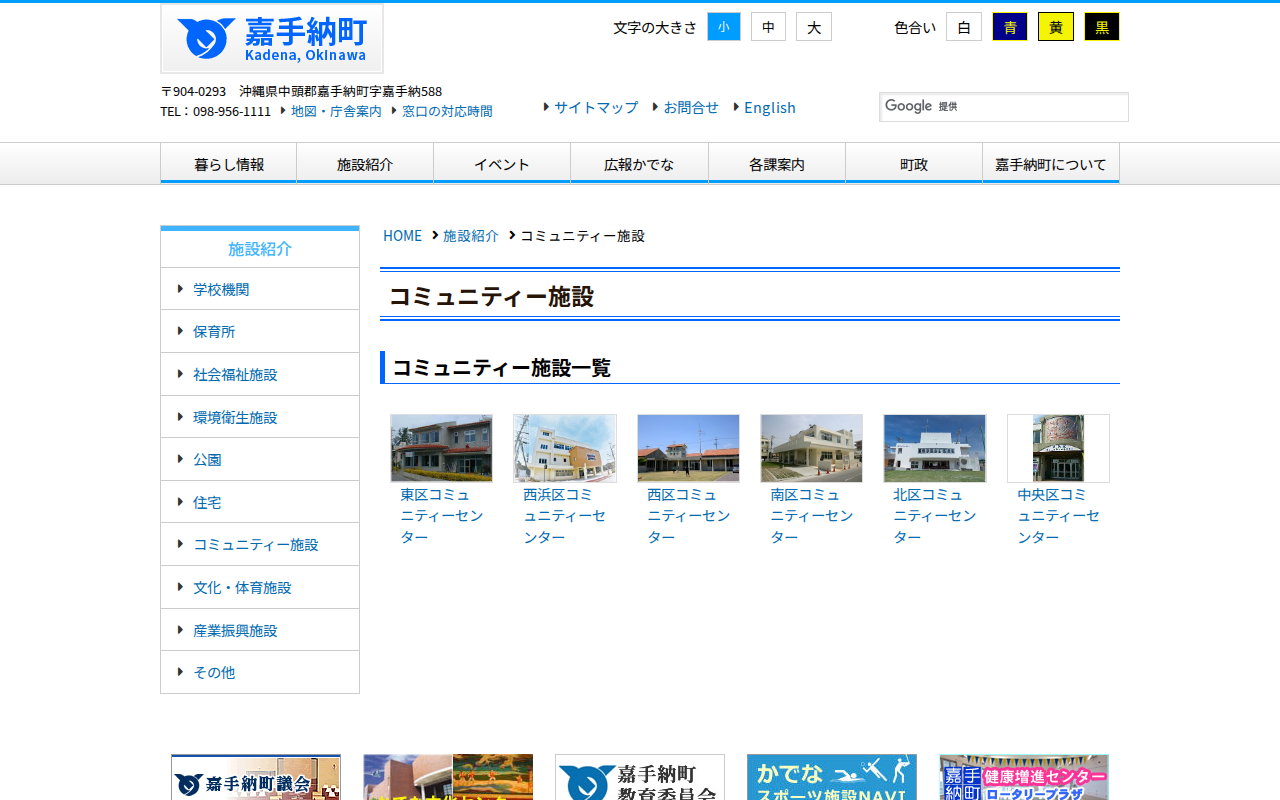This screenshot has width=1280, height=800.
Task: Expand the 文化・体育施設 sidebar item
Action: coord(243,587)
